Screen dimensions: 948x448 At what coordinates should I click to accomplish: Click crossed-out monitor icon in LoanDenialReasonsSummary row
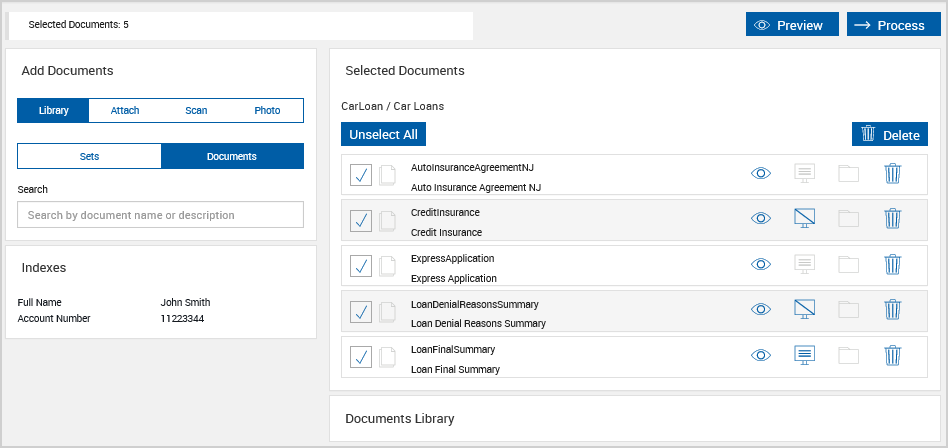[x=805, y=310]
